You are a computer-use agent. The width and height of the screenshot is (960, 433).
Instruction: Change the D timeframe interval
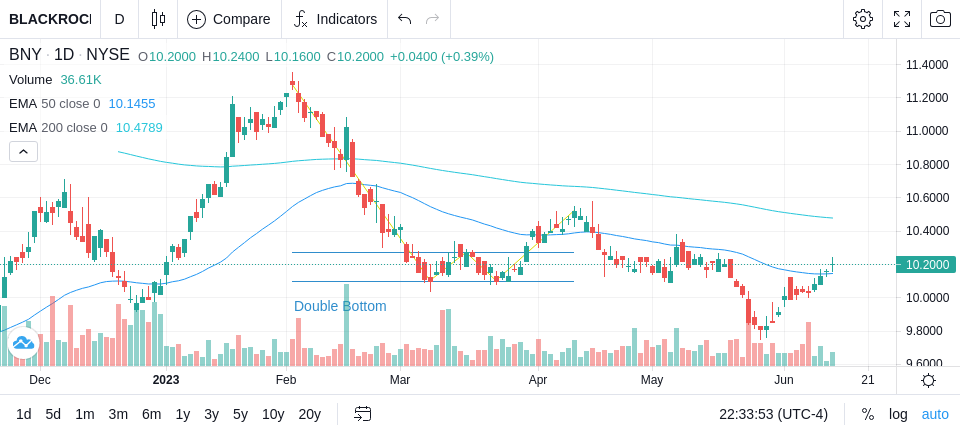click(119, 19)
